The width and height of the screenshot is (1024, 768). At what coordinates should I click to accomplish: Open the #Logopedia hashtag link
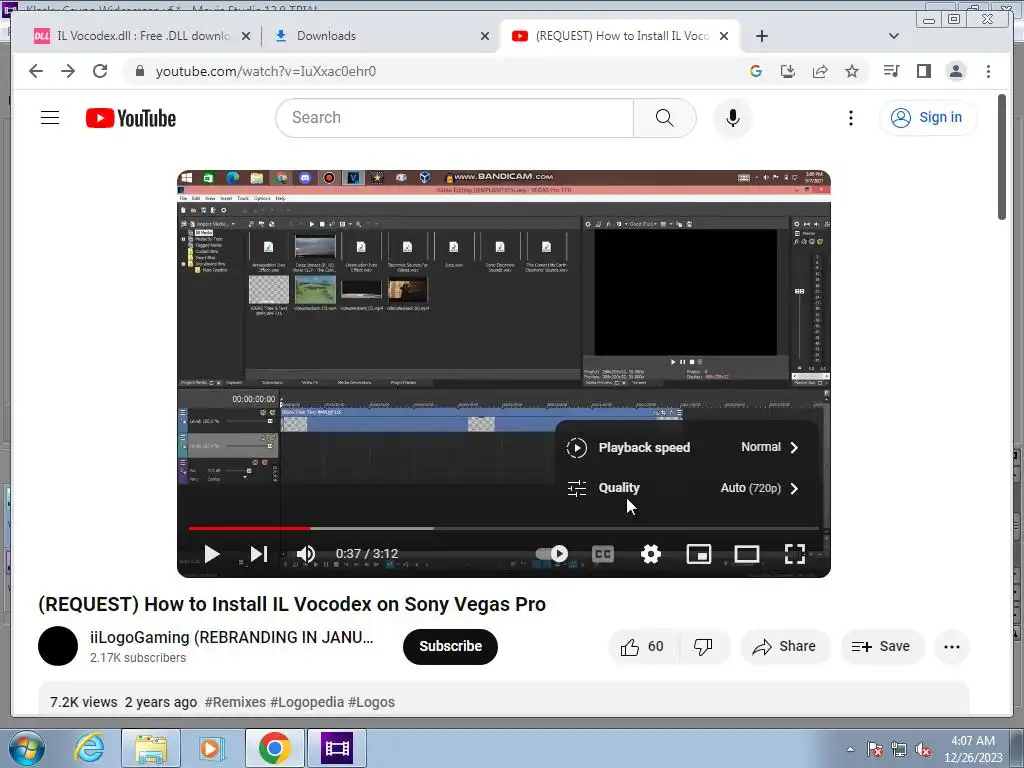tap(307, 702)
